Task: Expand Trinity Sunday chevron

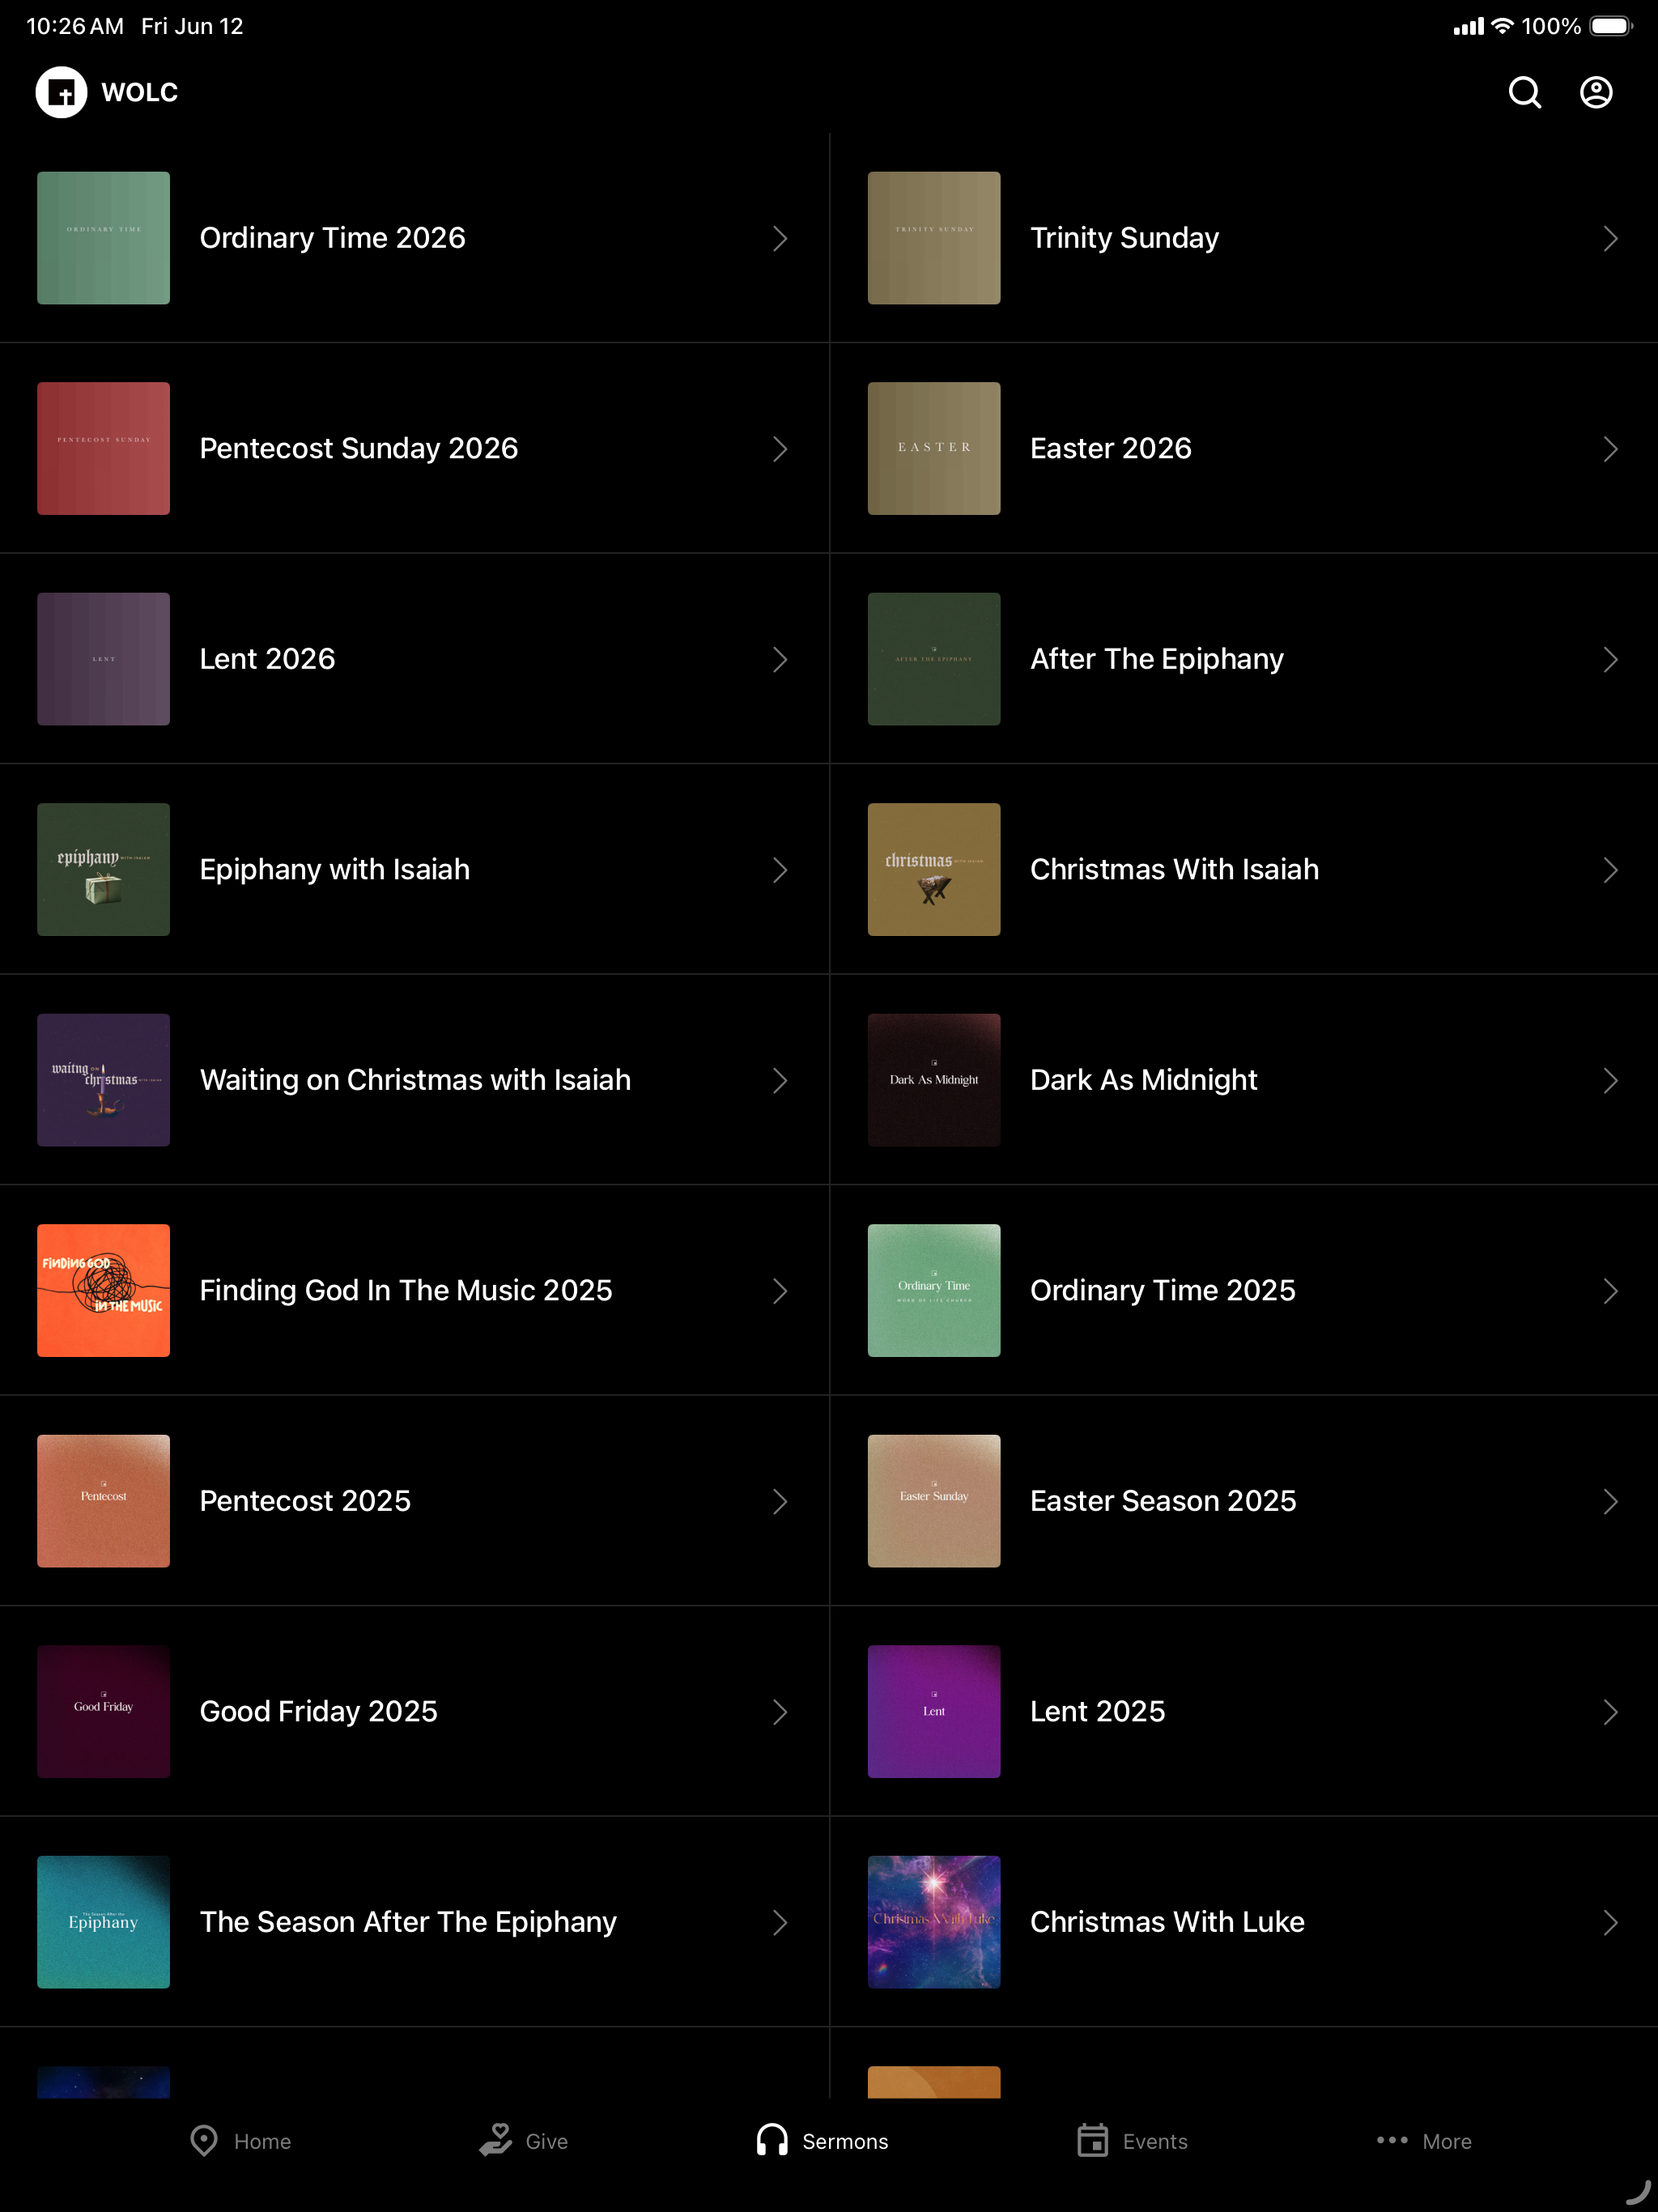Action: pos(1610,238)
